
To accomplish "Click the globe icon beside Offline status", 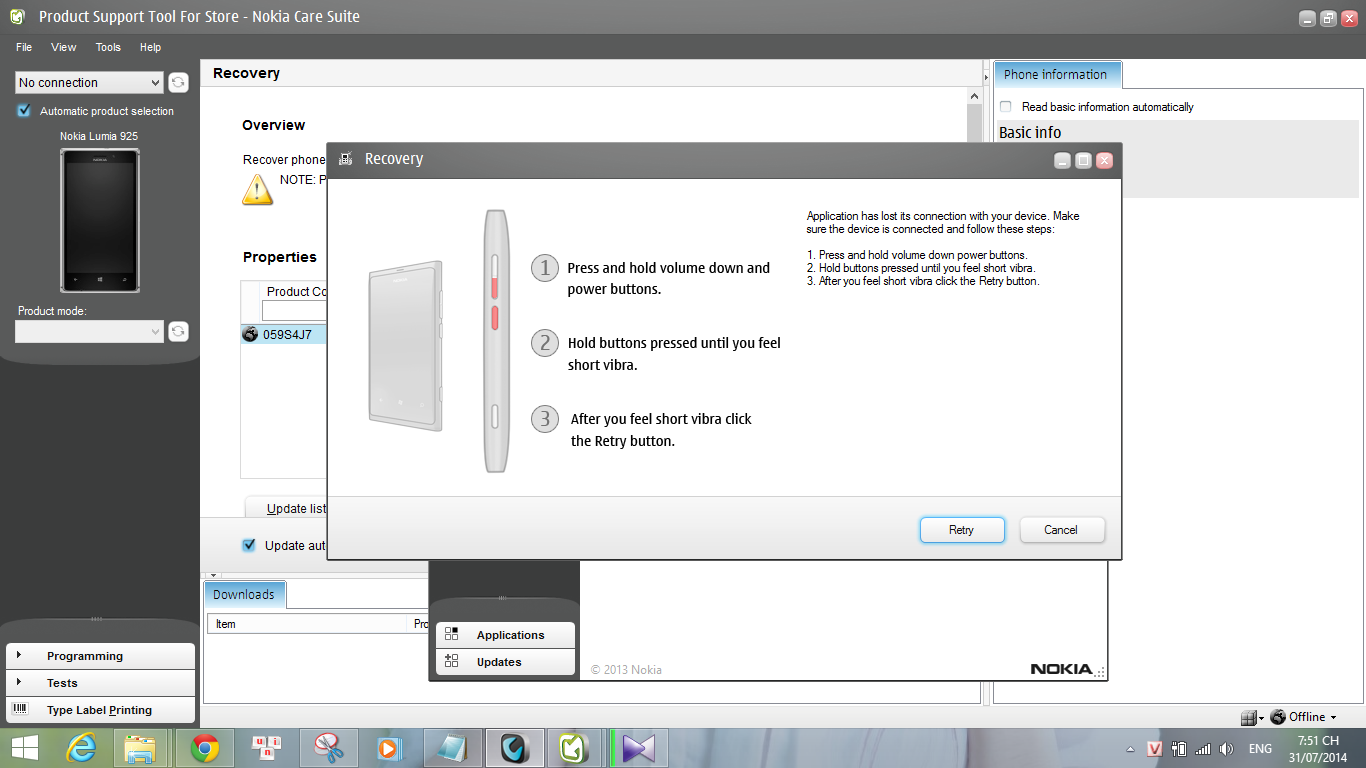I will click(x=1278, y=717).
